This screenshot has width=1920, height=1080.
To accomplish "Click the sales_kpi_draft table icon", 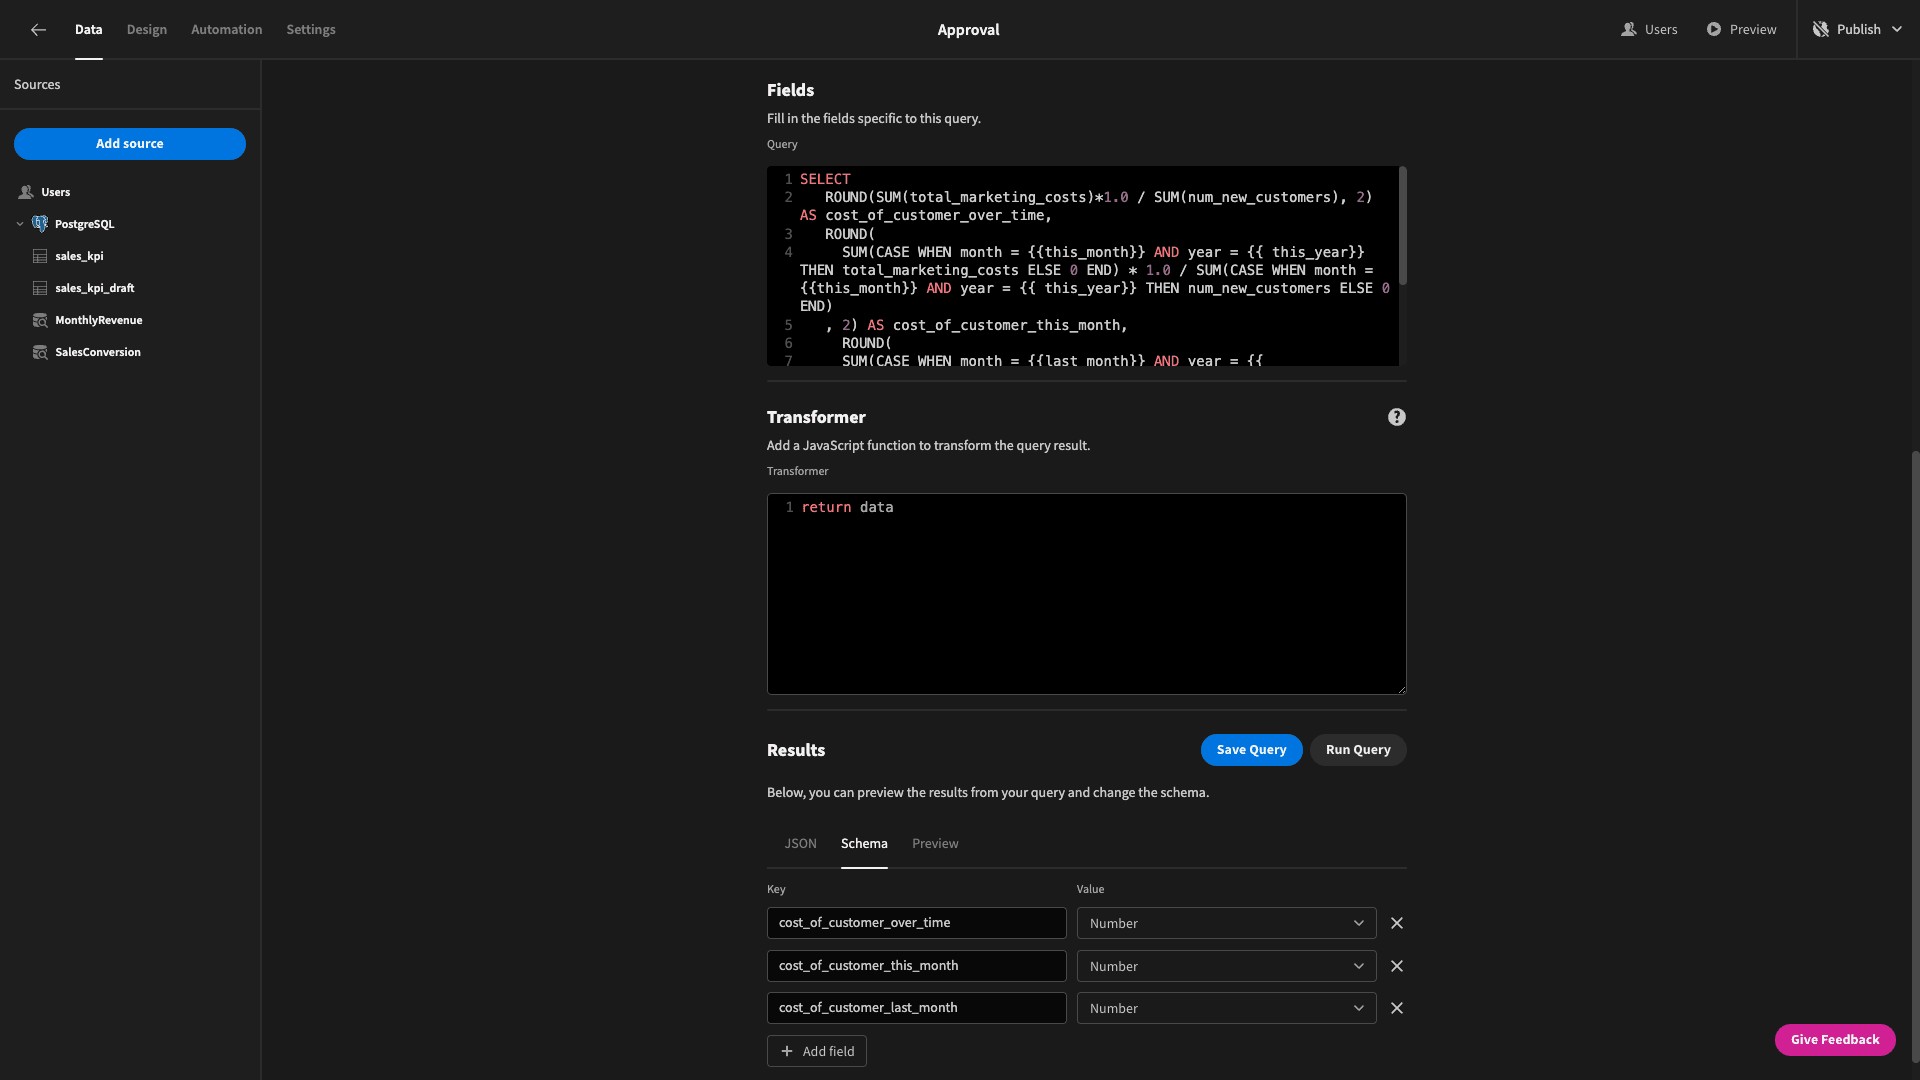I will (x=40, y=288).
